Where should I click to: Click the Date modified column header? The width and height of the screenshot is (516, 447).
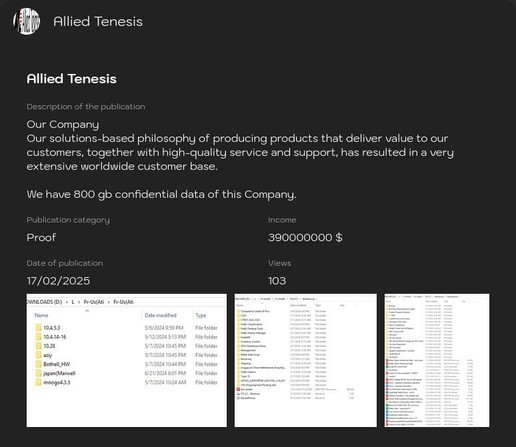coord(161,315)
